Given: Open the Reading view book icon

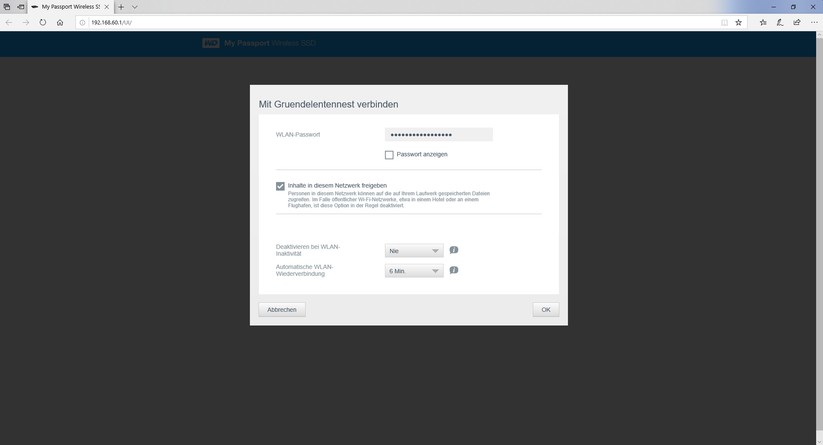Looking at the screenshot, I should 724,23.
